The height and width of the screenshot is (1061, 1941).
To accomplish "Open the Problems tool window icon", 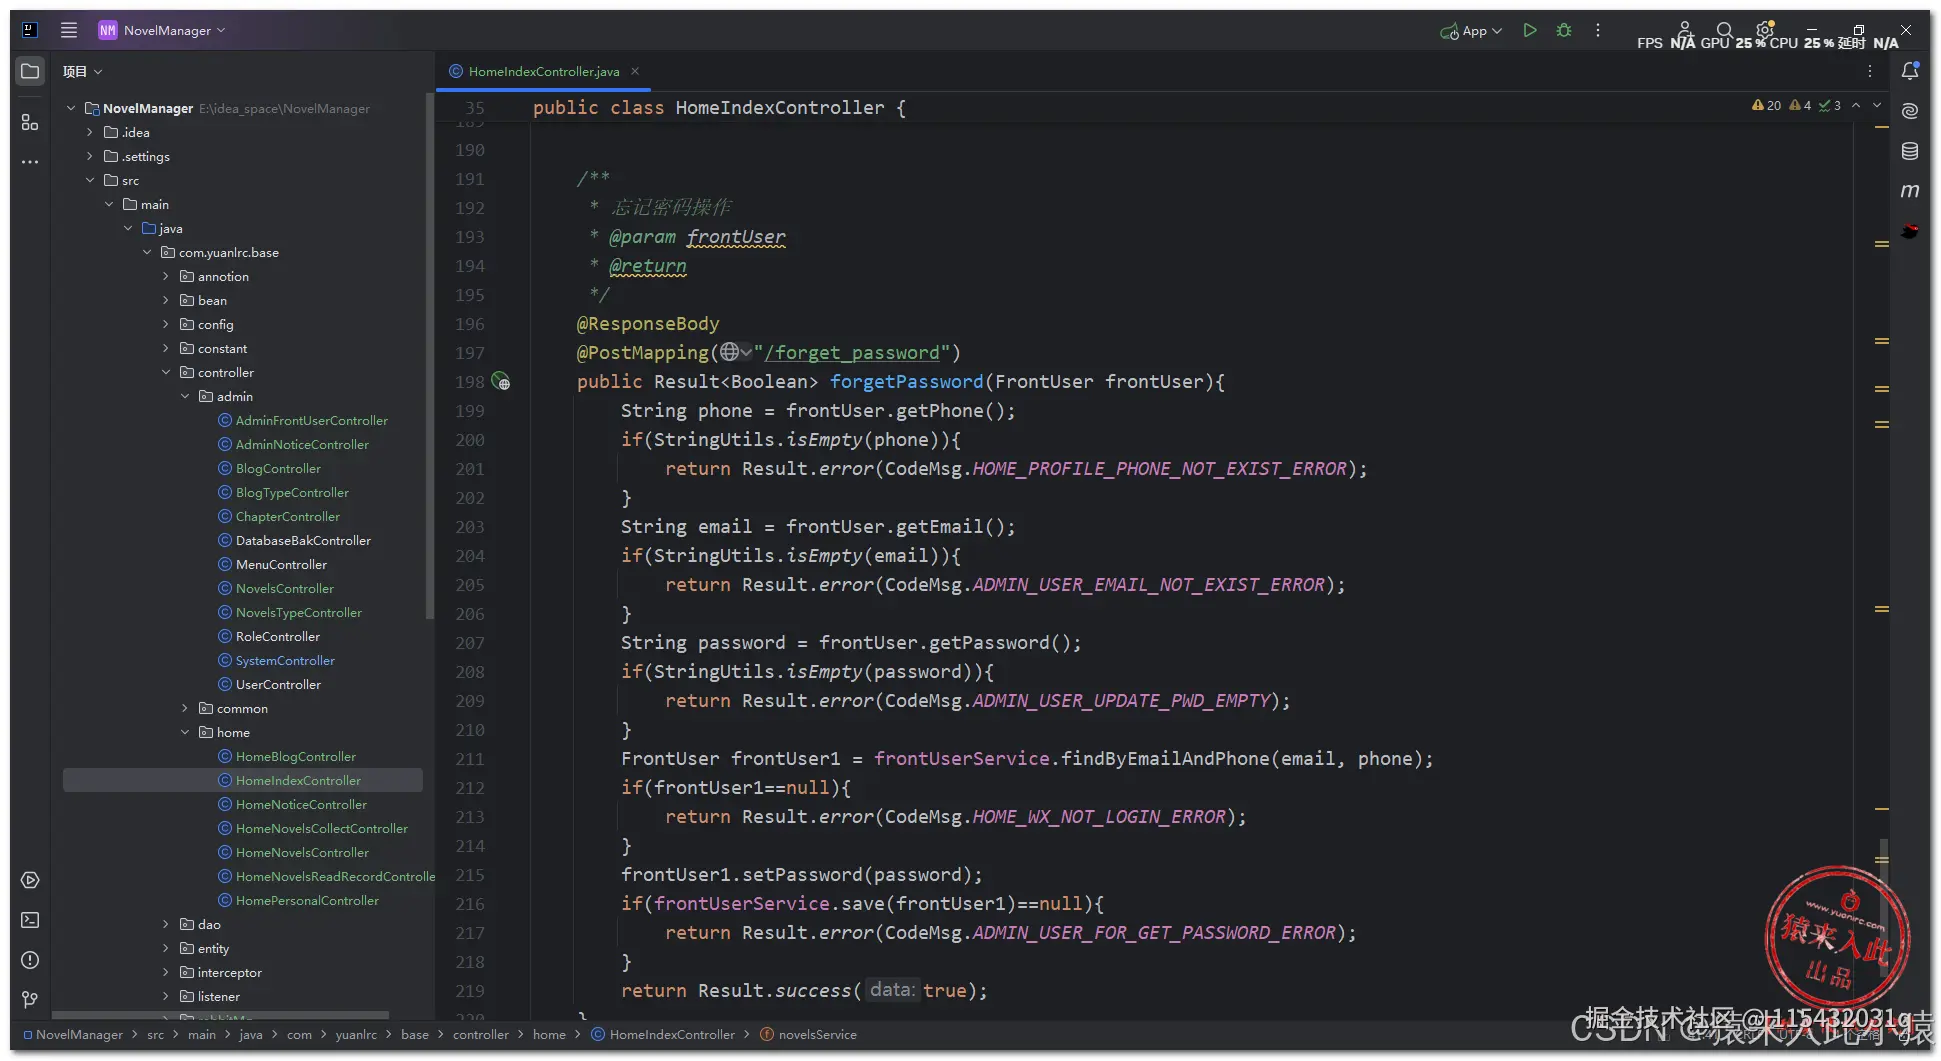I will pyautogui.click(x=30, y=960).
